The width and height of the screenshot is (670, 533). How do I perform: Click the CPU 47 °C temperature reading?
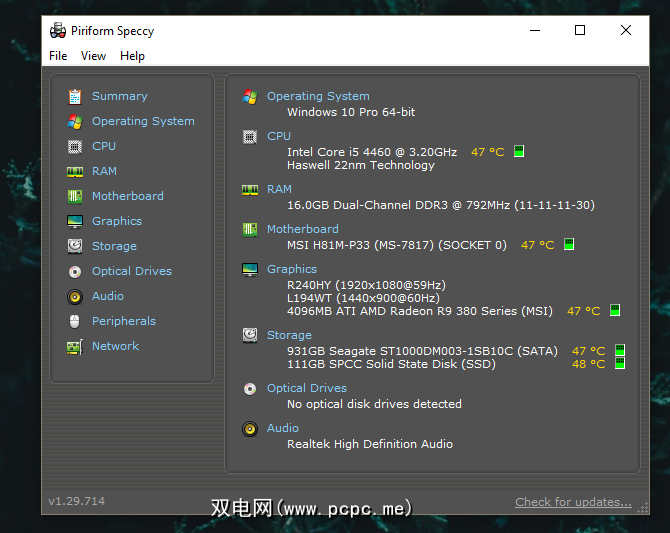[x=488, y=152]
